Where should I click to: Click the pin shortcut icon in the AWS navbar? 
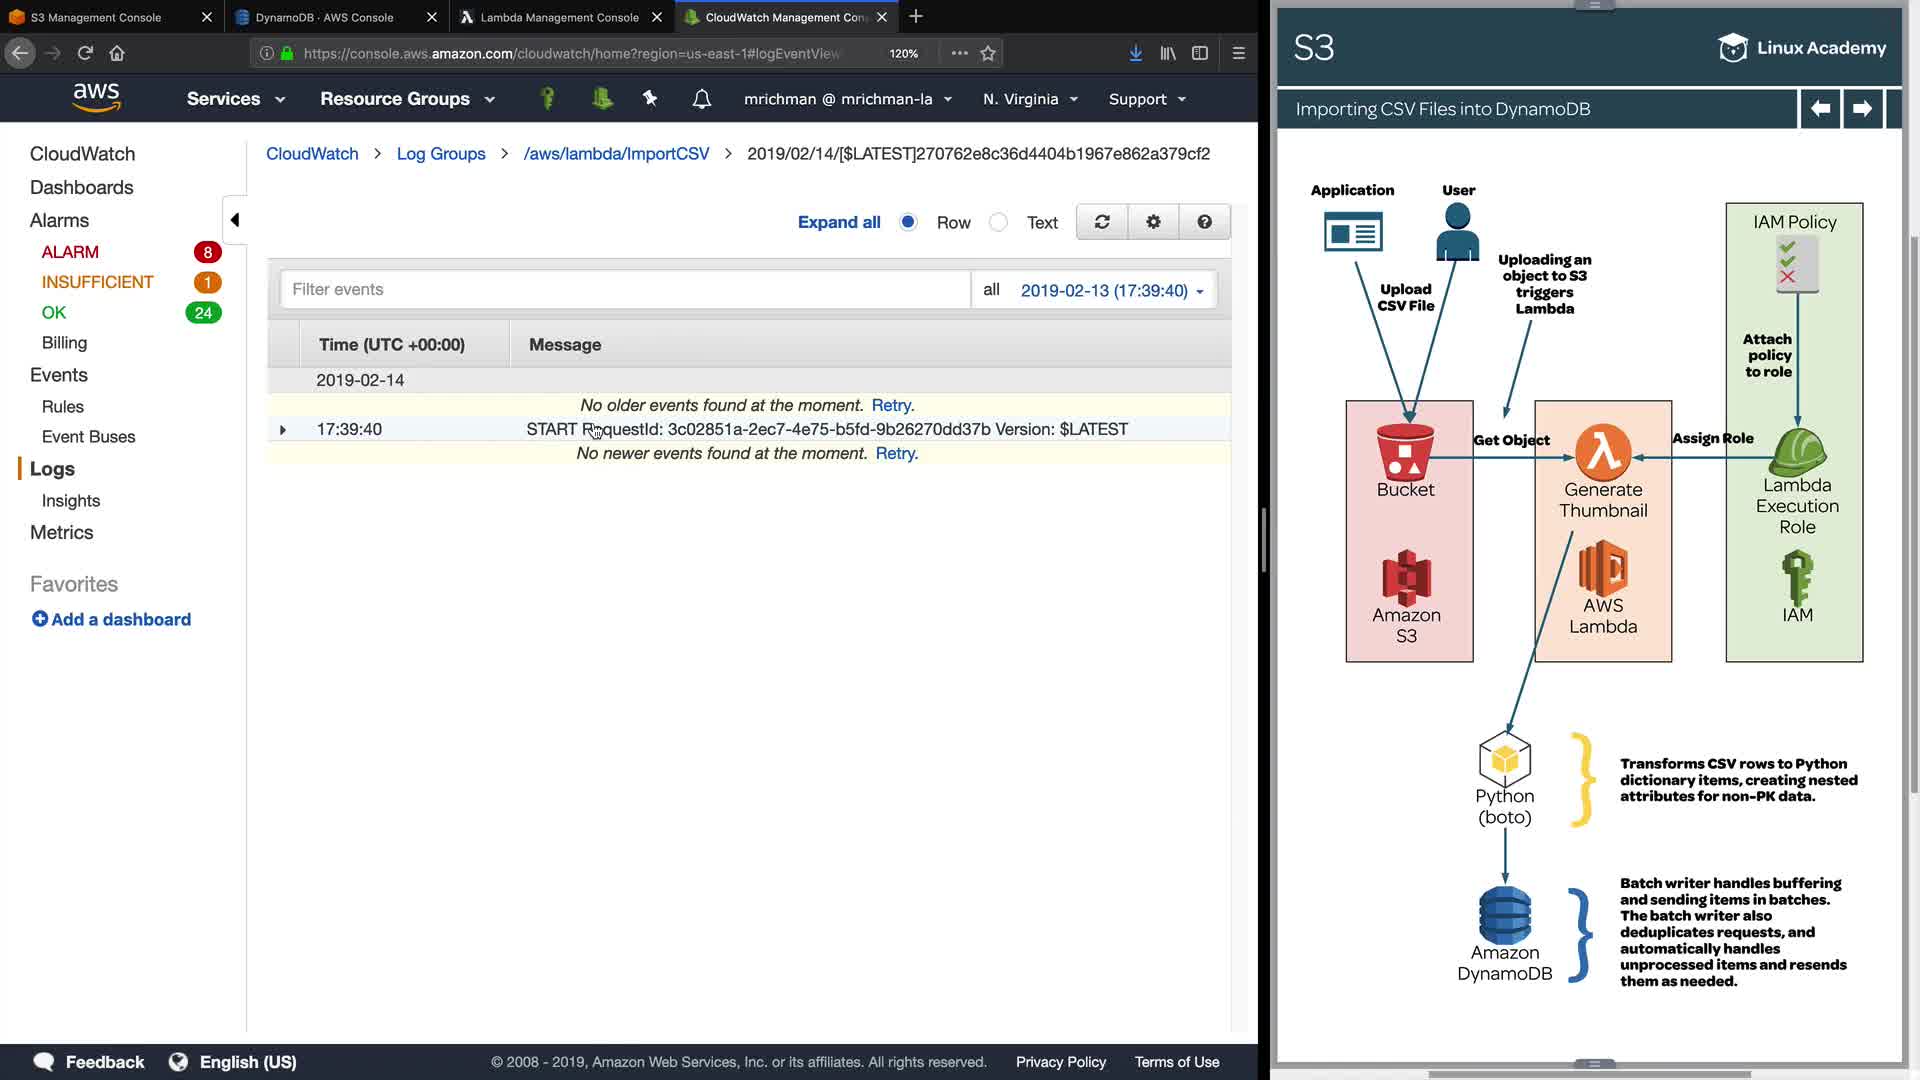pyautogui.click(x=650, y=98)
